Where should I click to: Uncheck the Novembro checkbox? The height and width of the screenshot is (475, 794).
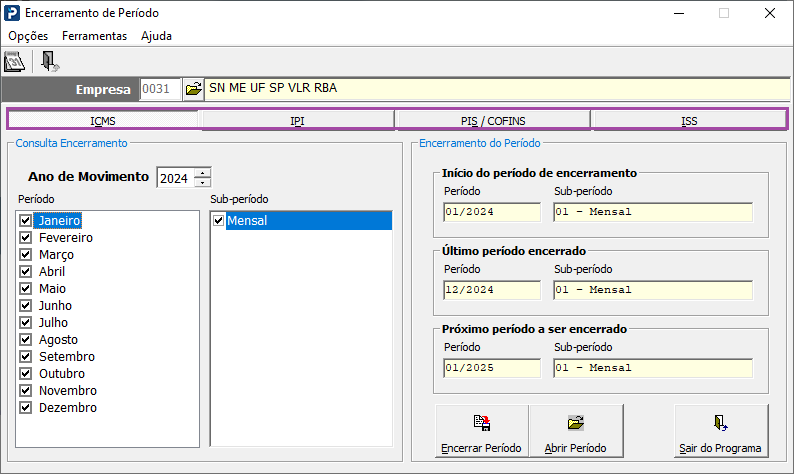click(25, 390)
